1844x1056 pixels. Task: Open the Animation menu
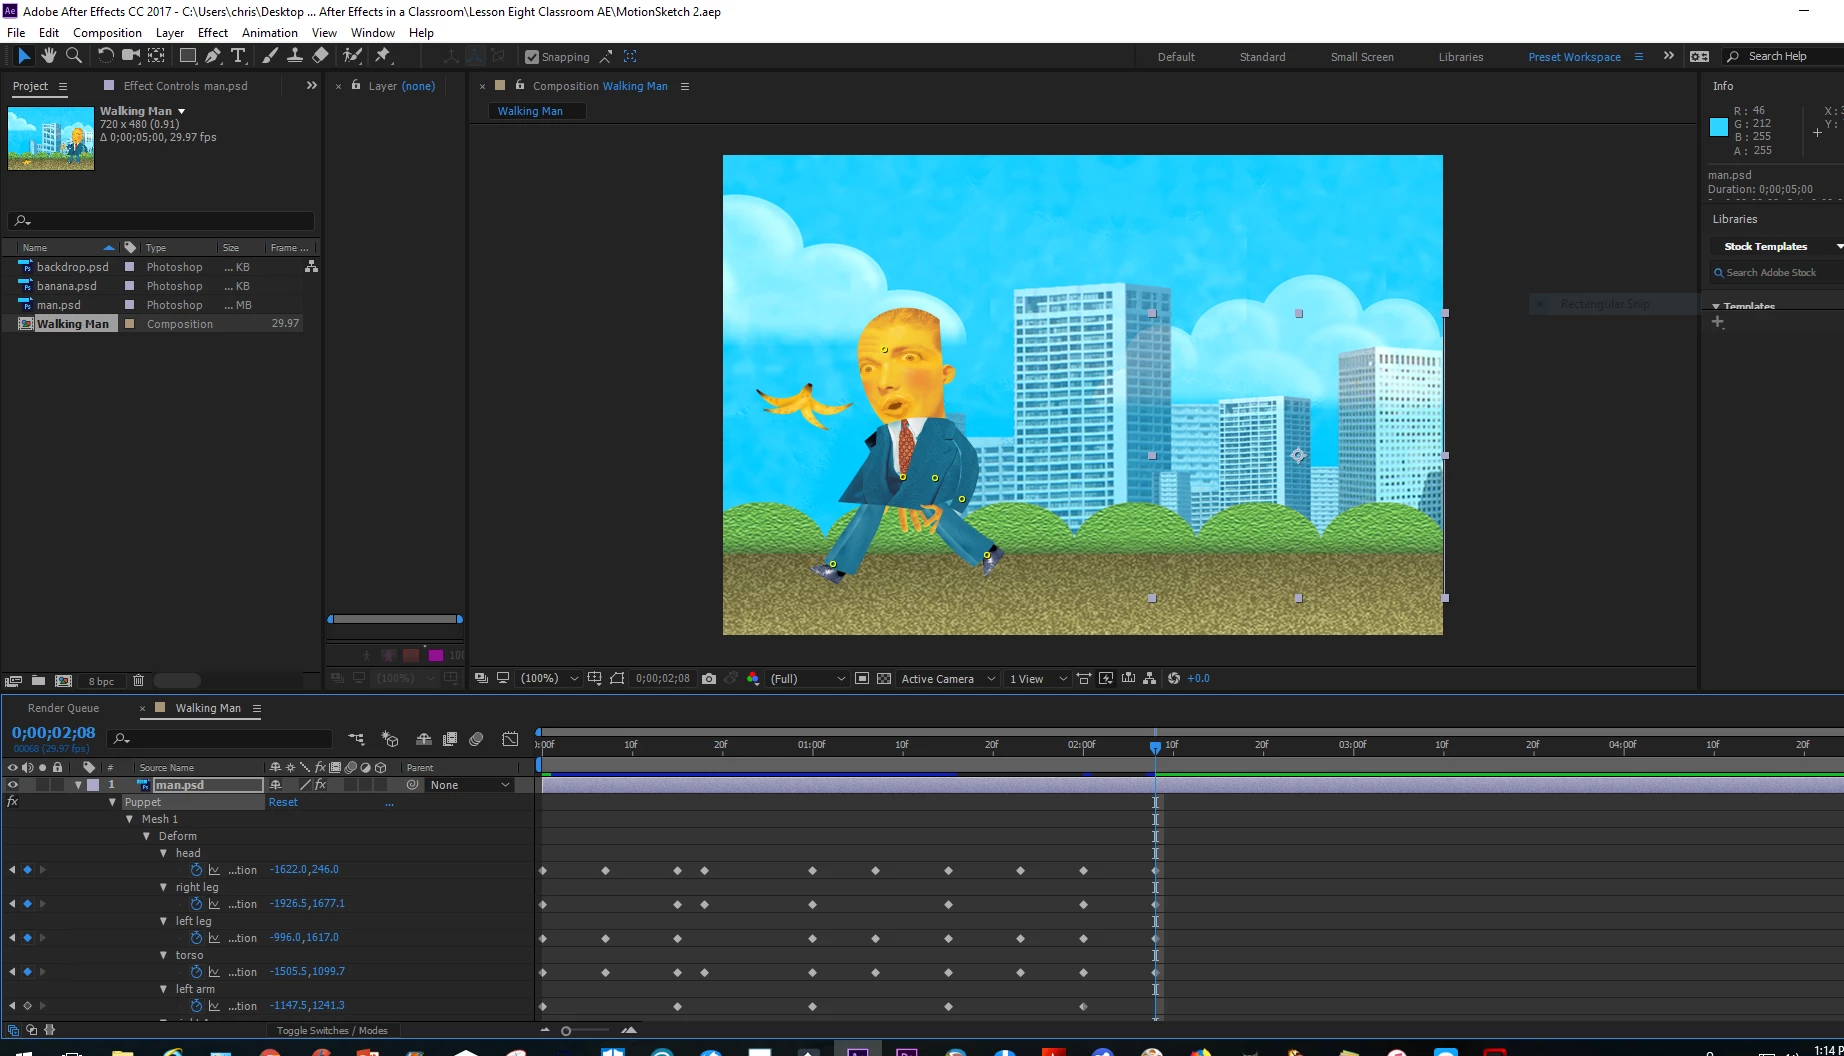click(x=270, y=32)
